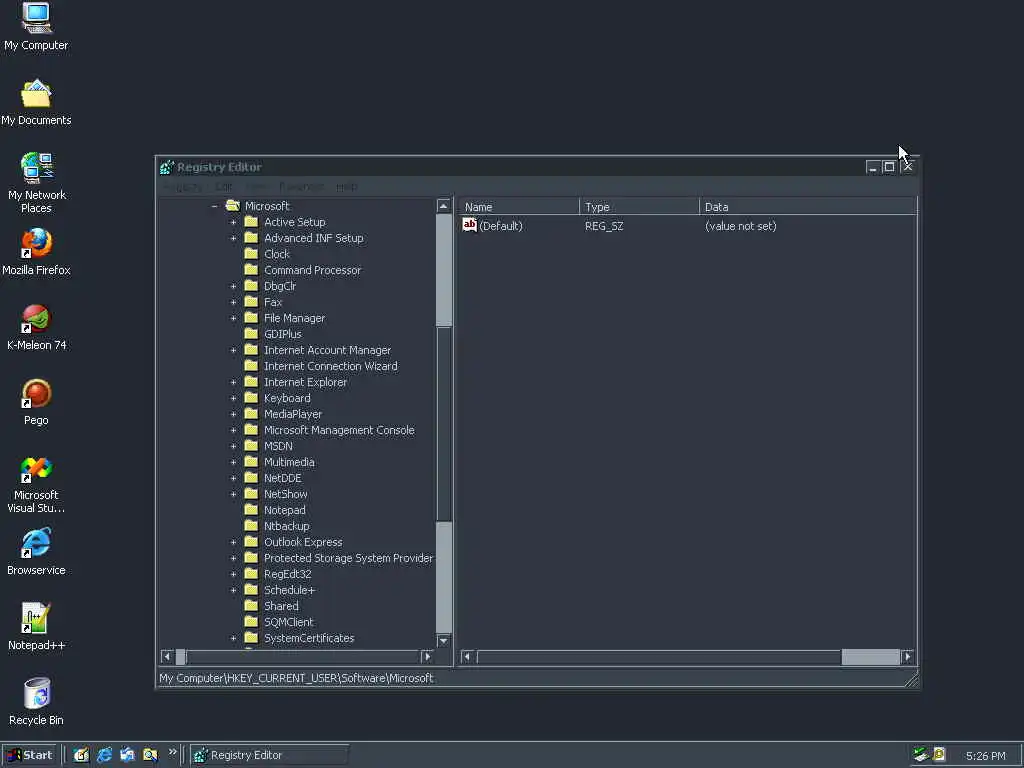The image size is (1024, 768).
Task: Launch the Microsoft Visual Studio shortcut
Action: coord(36,485)
